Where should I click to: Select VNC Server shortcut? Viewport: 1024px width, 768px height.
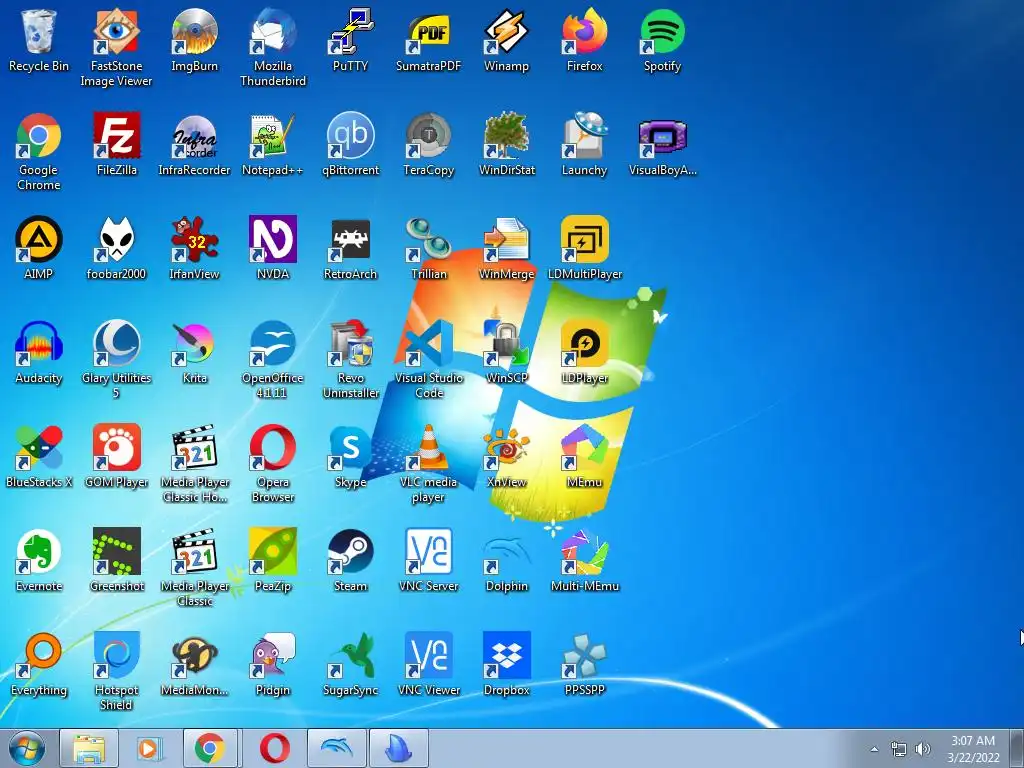click(428, 552)
